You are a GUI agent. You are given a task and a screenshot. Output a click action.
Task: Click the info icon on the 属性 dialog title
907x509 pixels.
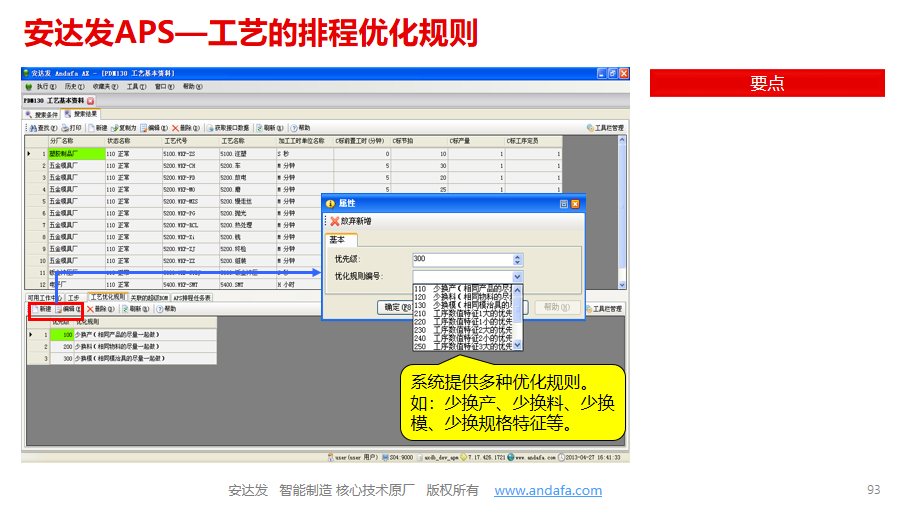coord(330,204)
